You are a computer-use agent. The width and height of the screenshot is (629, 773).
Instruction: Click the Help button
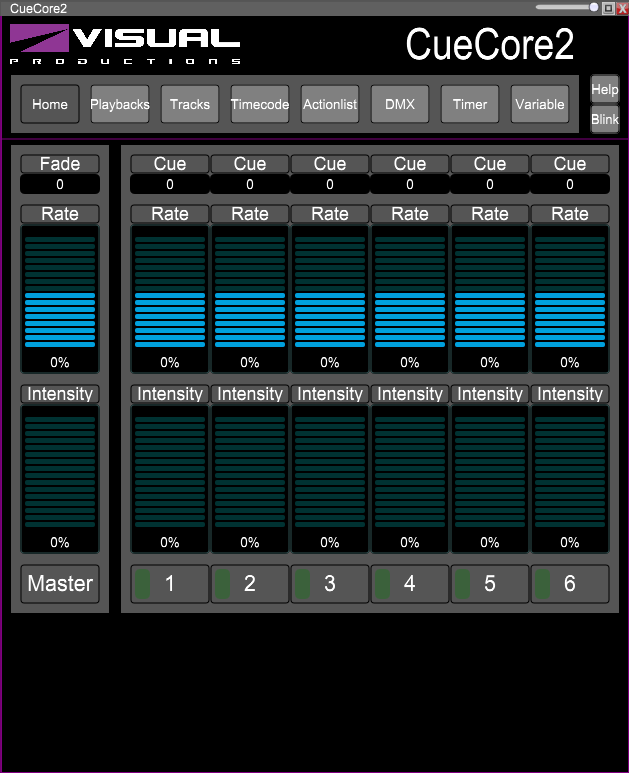[x=605, y=89]
